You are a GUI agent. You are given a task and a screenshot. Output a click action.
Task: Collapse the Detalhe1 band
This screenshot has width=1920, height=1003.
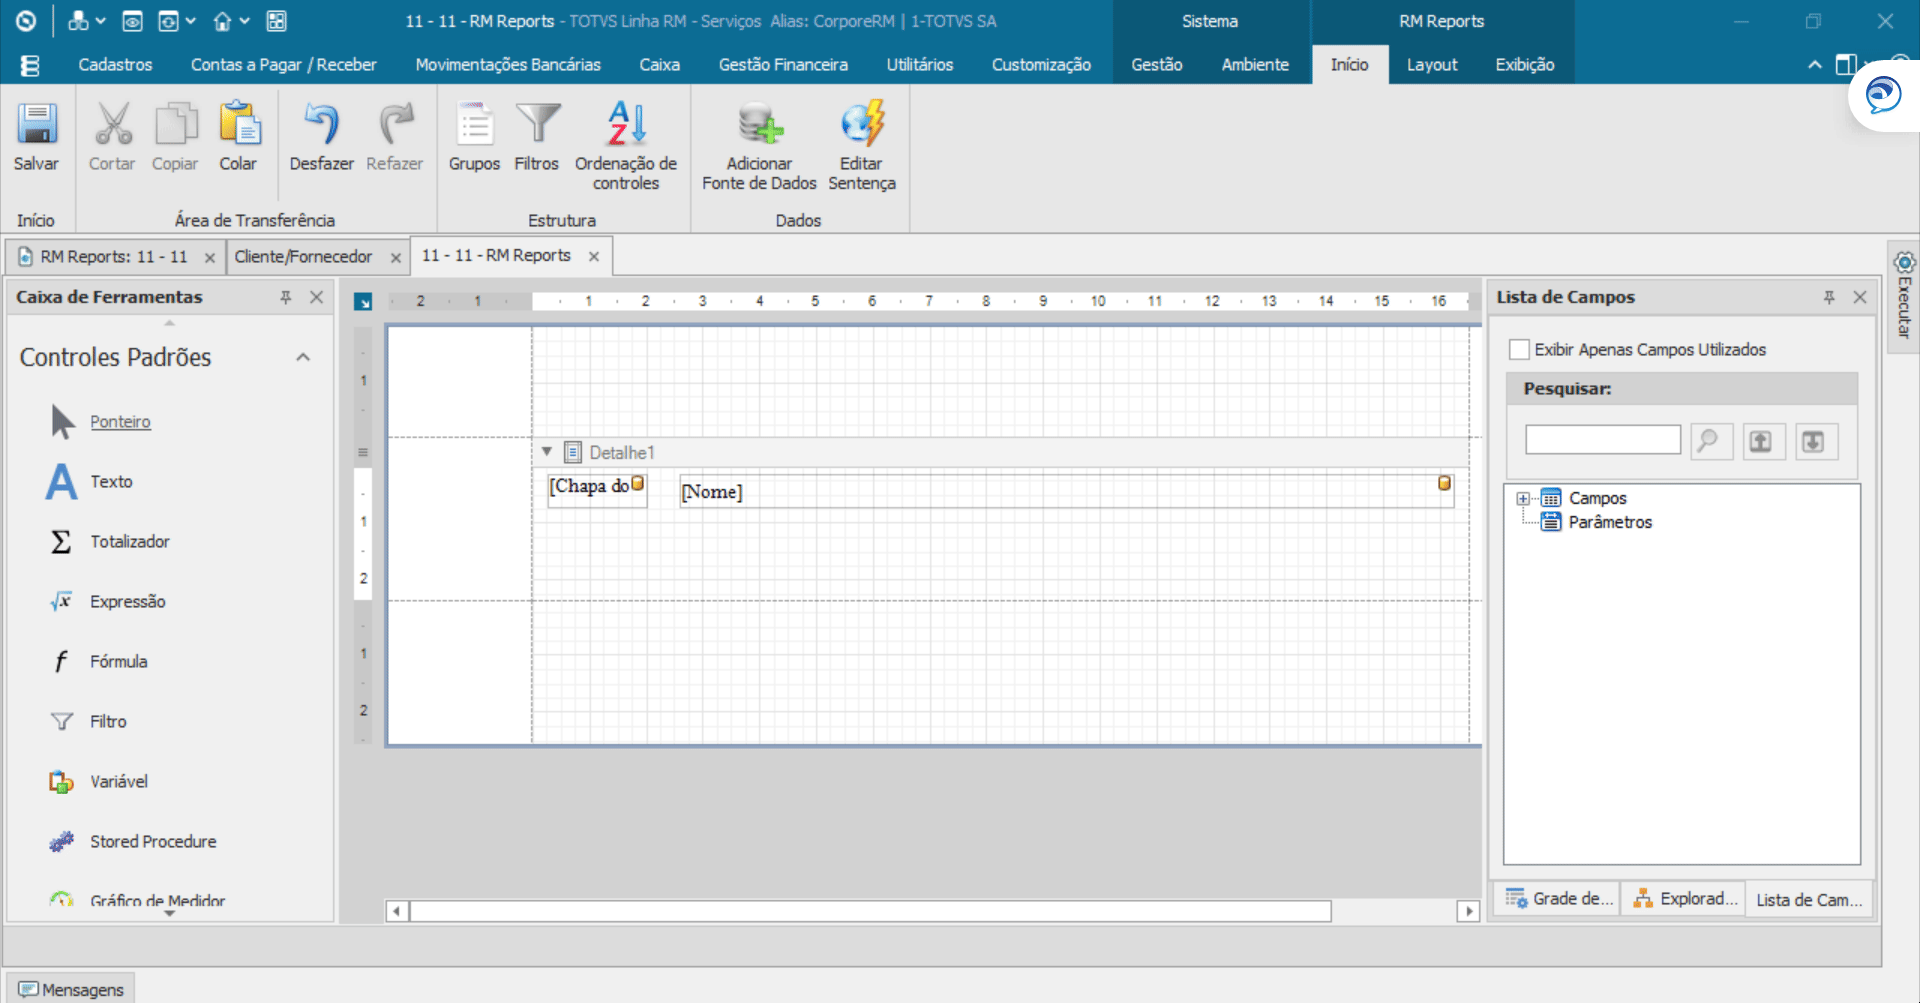click(x=547, y=452)
